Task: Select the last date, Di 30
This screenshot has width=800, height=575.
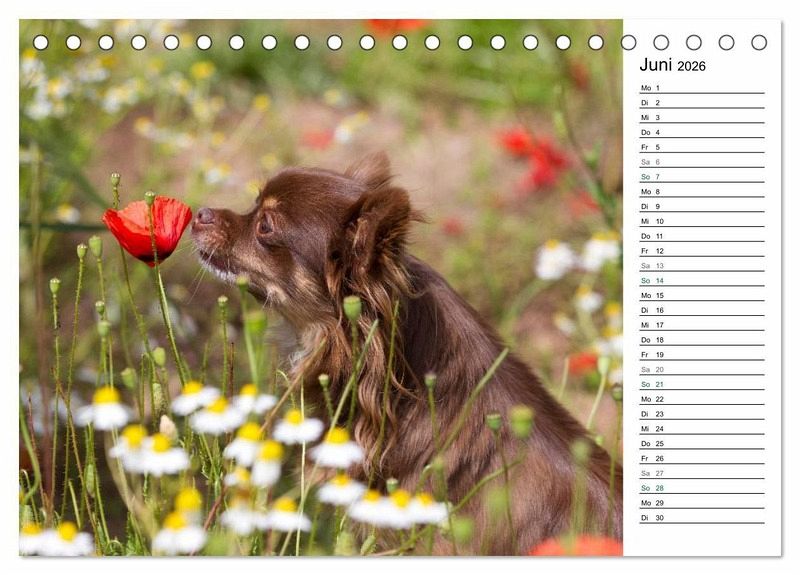Action: (700, 518)
